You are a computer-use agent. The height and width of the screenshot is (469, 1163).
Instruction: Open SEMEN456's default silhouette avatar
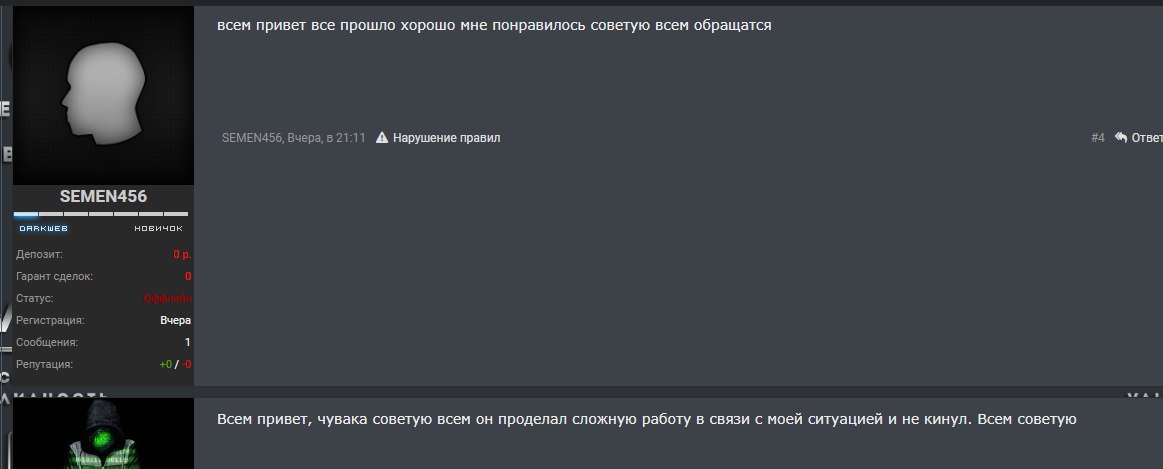tap(104, 95)
